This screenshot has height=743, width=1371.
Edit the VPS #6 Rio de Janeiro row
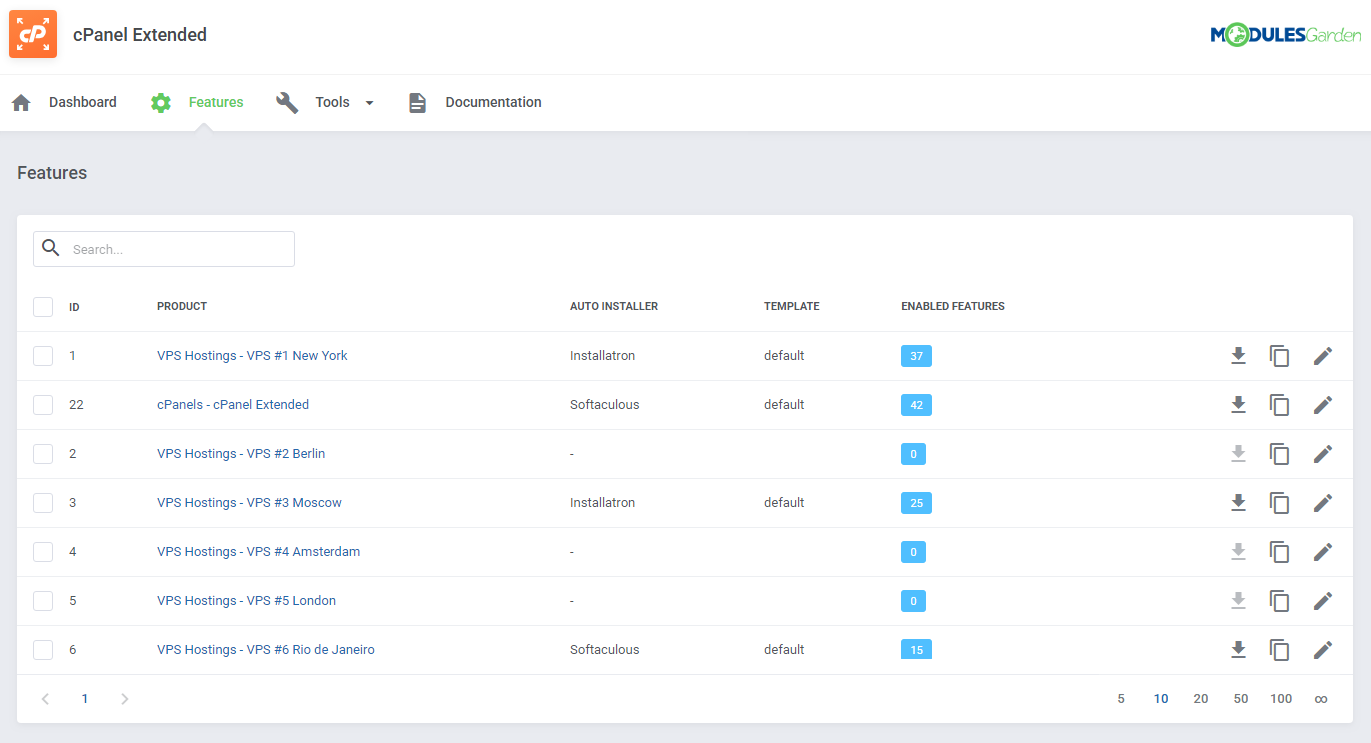[1323, 649]
